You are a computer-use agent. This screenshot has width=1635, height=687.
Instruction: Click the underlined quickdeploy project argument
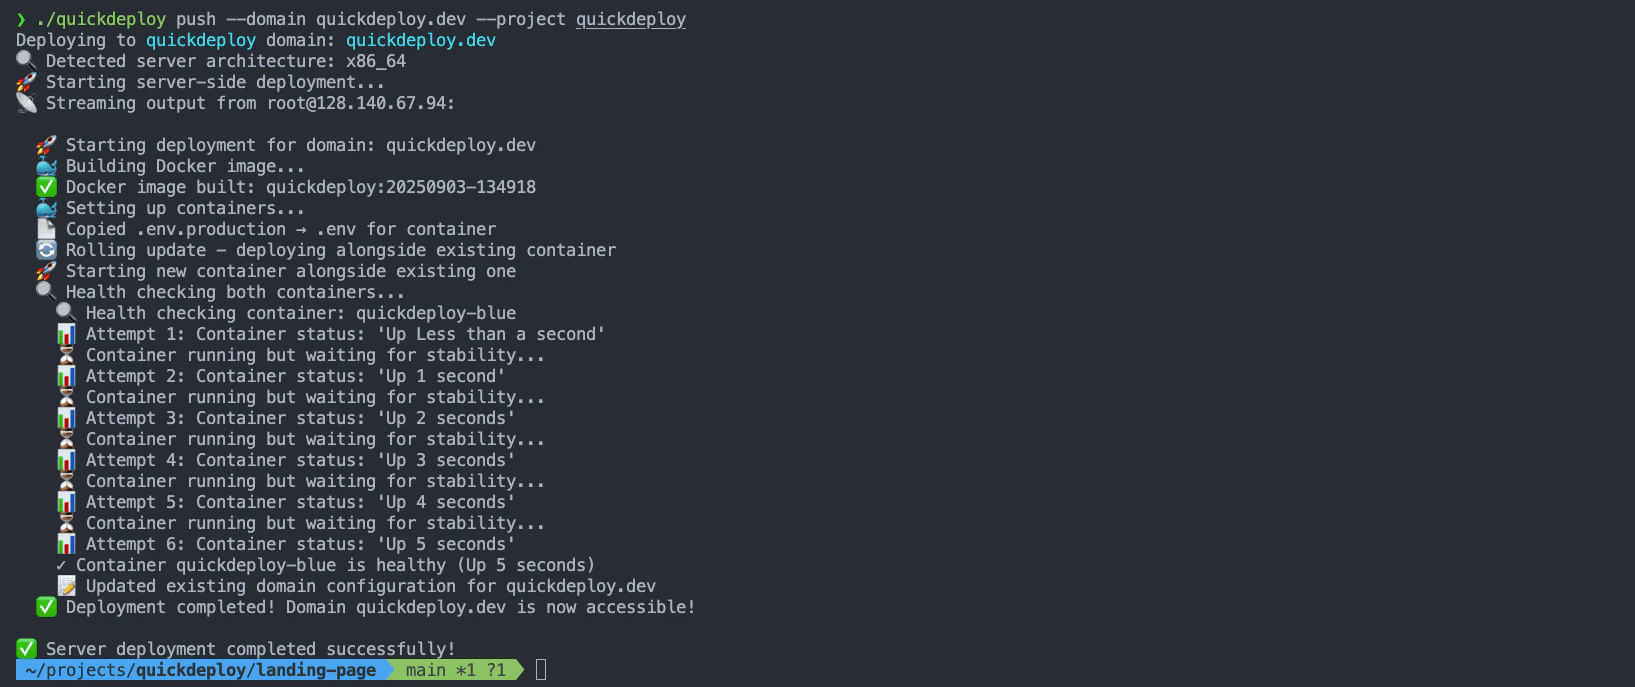pyautogui.click(x=630, y=19)
